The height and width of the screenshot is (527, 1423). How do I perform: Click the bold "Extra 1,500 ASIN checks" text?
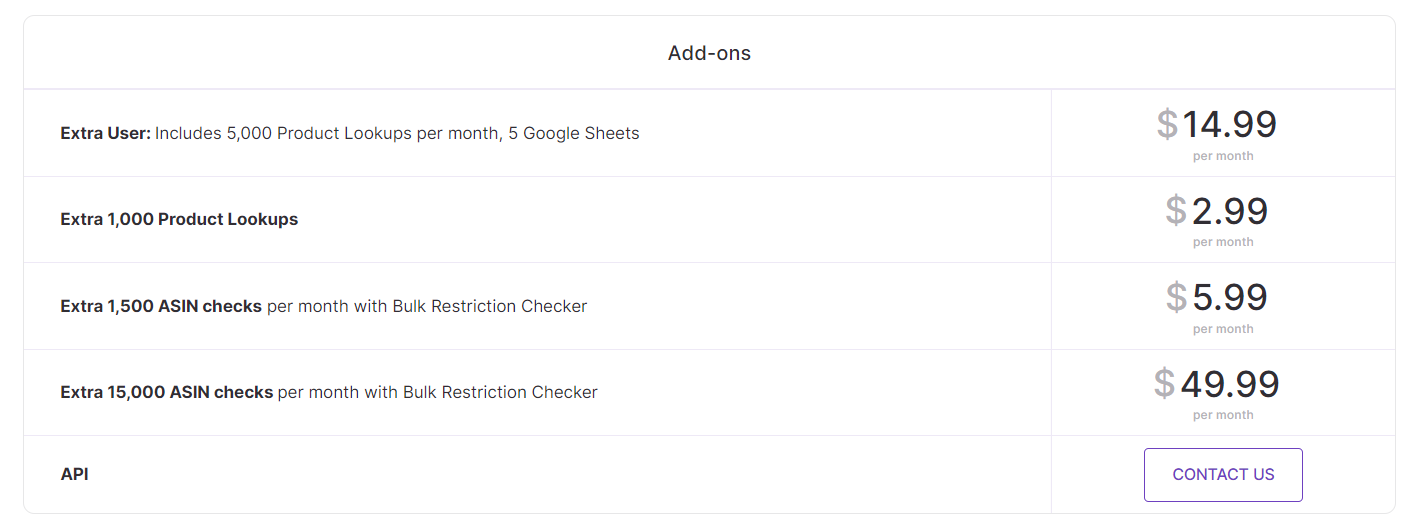161,306
